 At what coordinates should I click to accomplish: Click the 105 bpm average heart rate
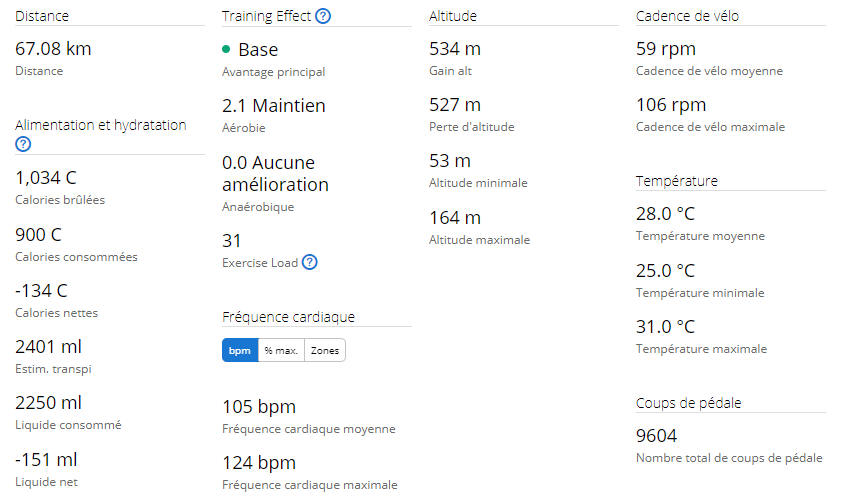259,407
